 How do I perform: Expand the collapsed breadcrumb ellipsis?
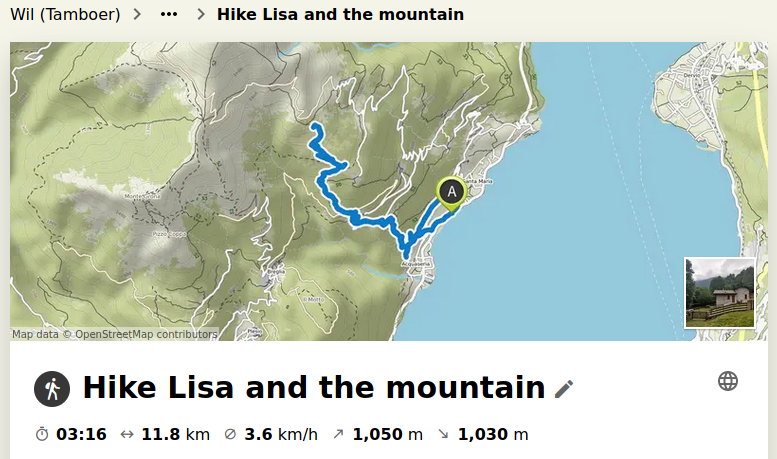coord(169,14)
